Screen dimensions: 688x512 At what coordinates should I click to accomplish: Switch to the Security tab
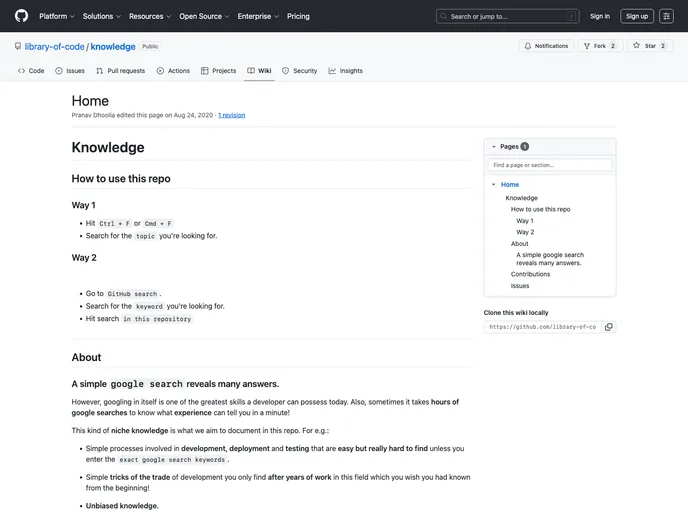[300, 71]
